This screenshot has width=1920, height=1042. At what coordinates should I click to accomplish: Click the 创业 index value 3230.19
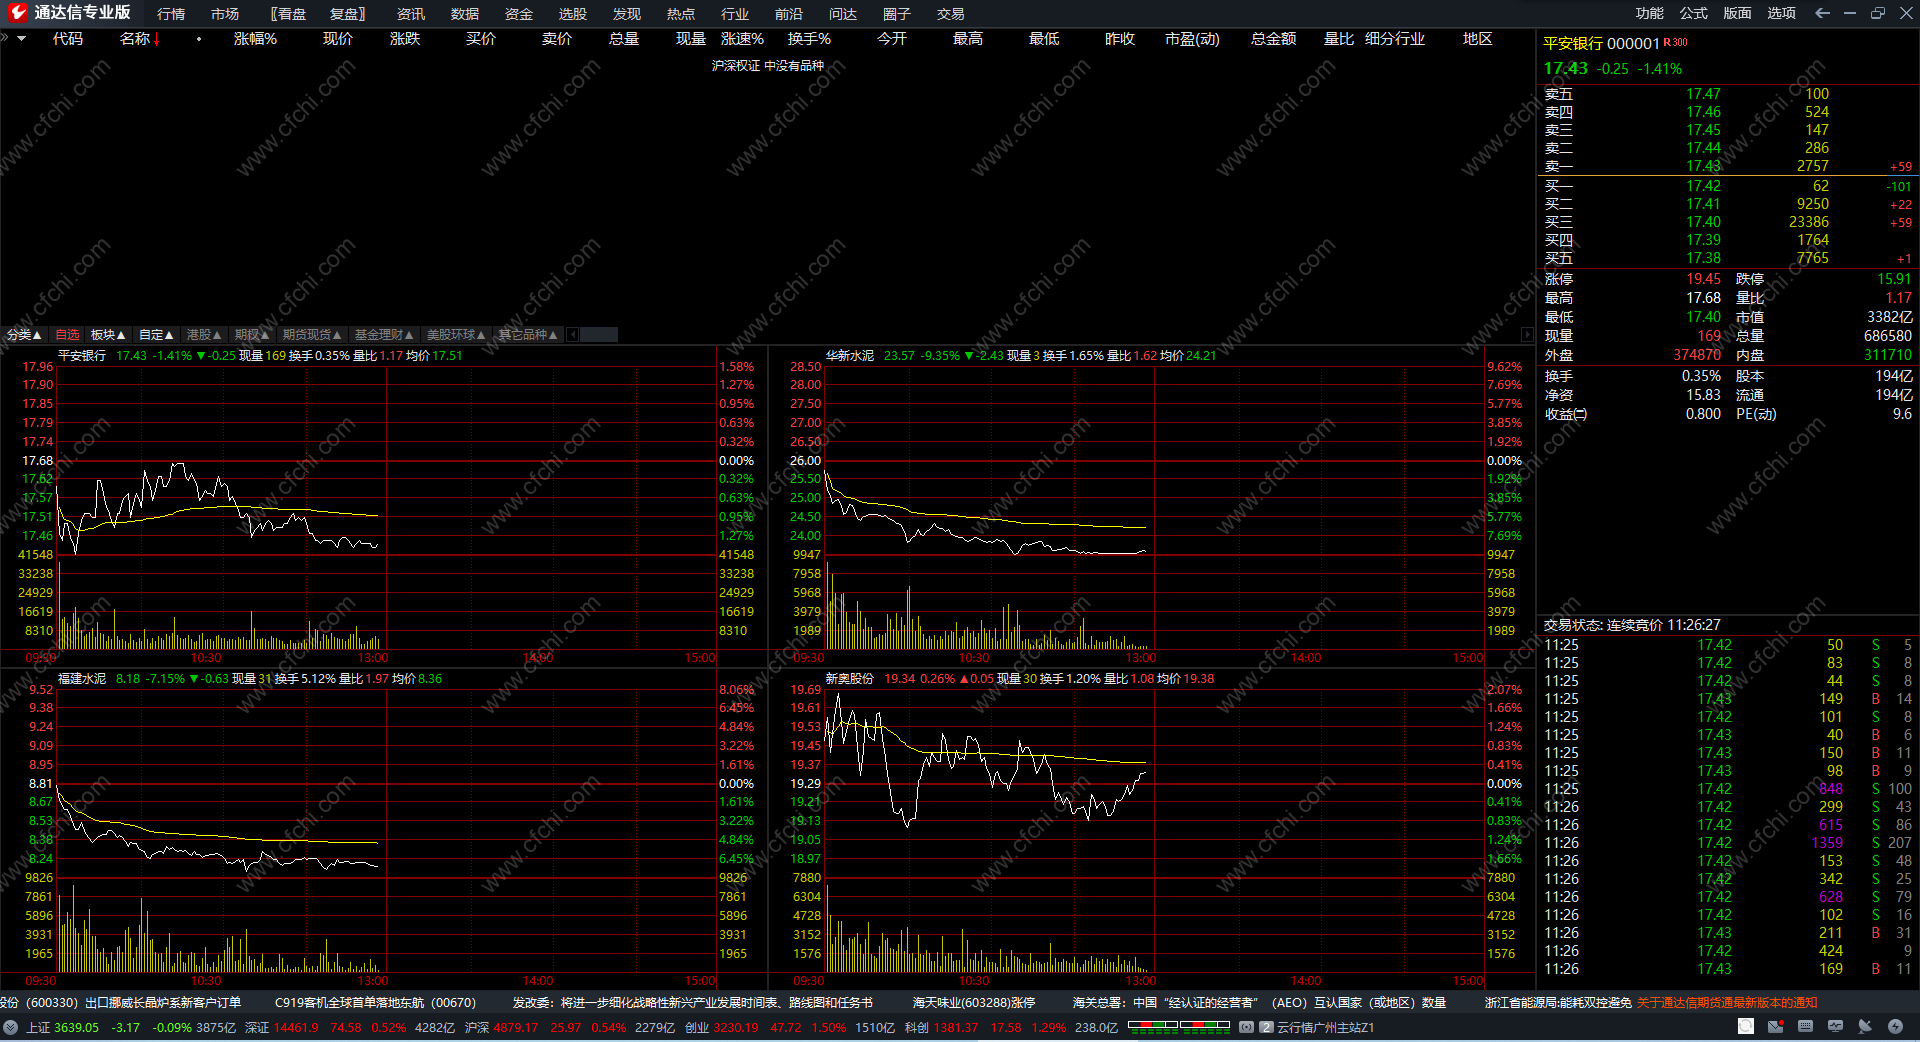coord(736,1027)
